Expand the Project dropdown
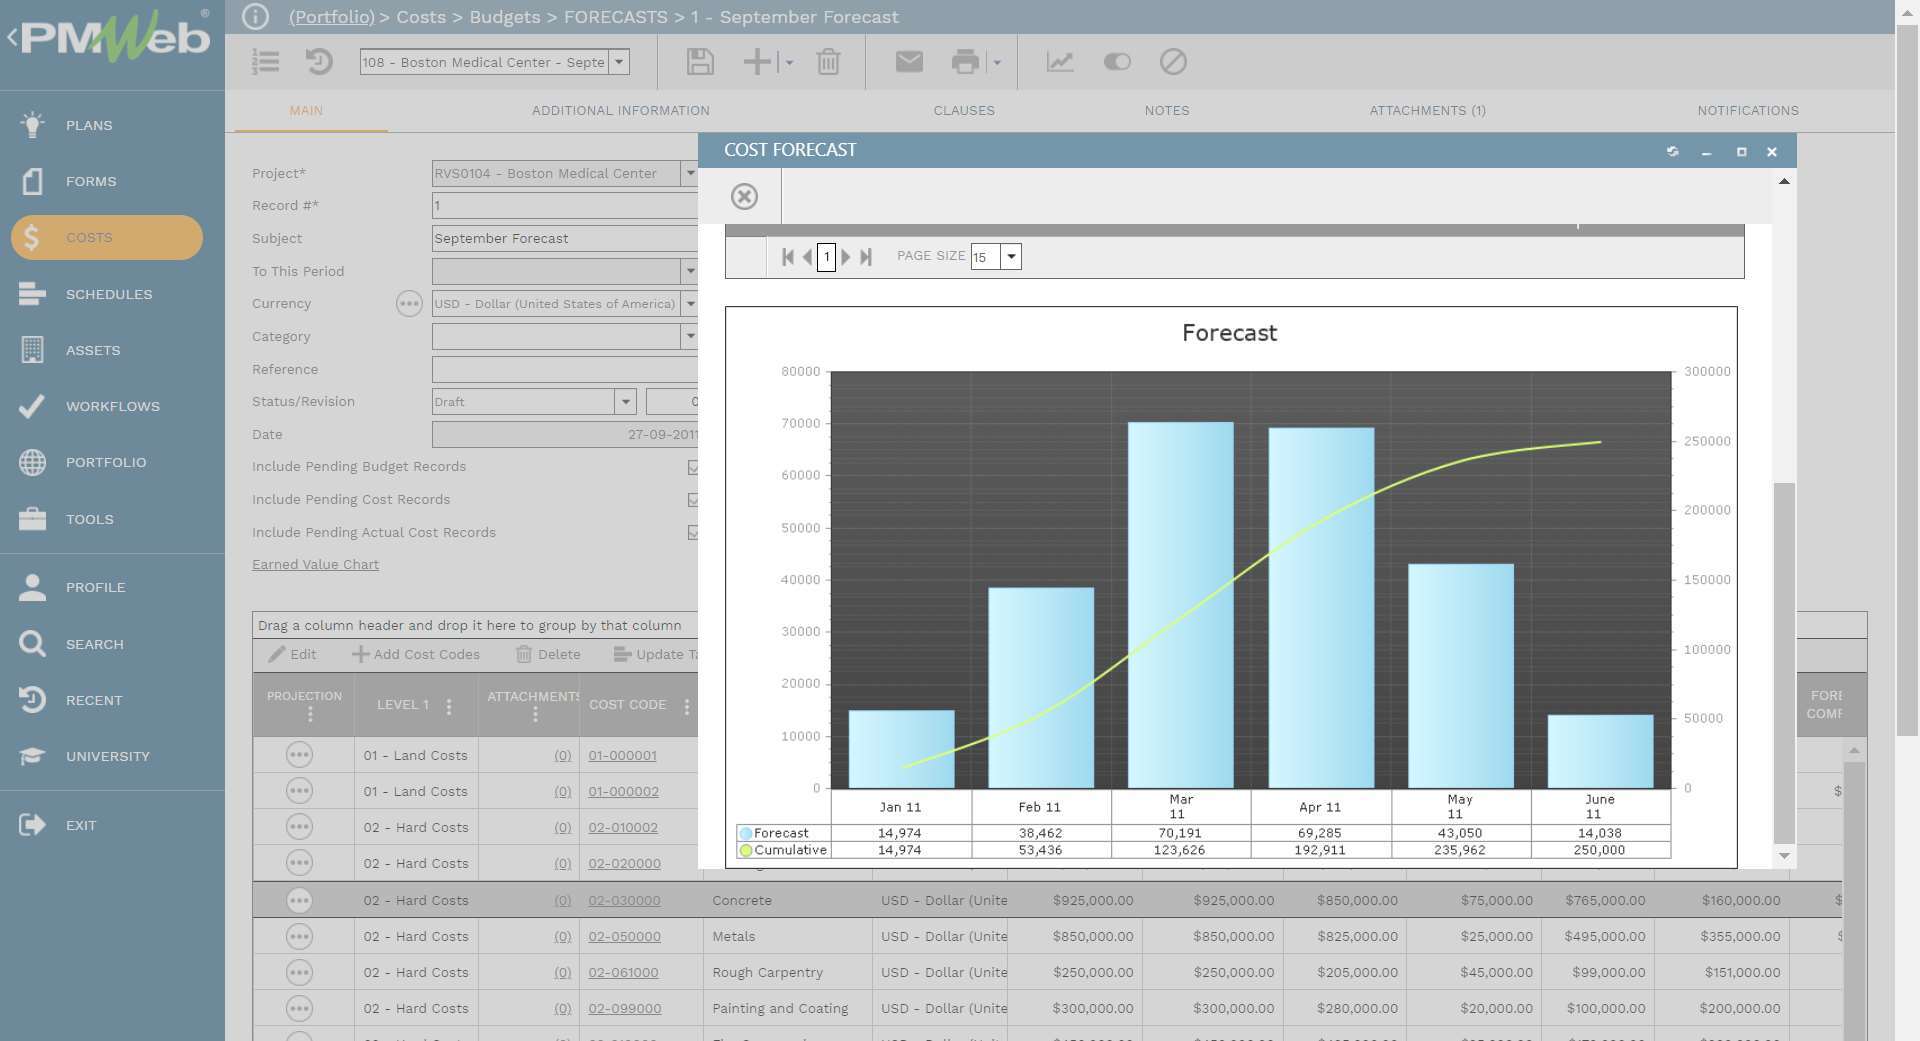1920x1041 pixels. (689, 173)
